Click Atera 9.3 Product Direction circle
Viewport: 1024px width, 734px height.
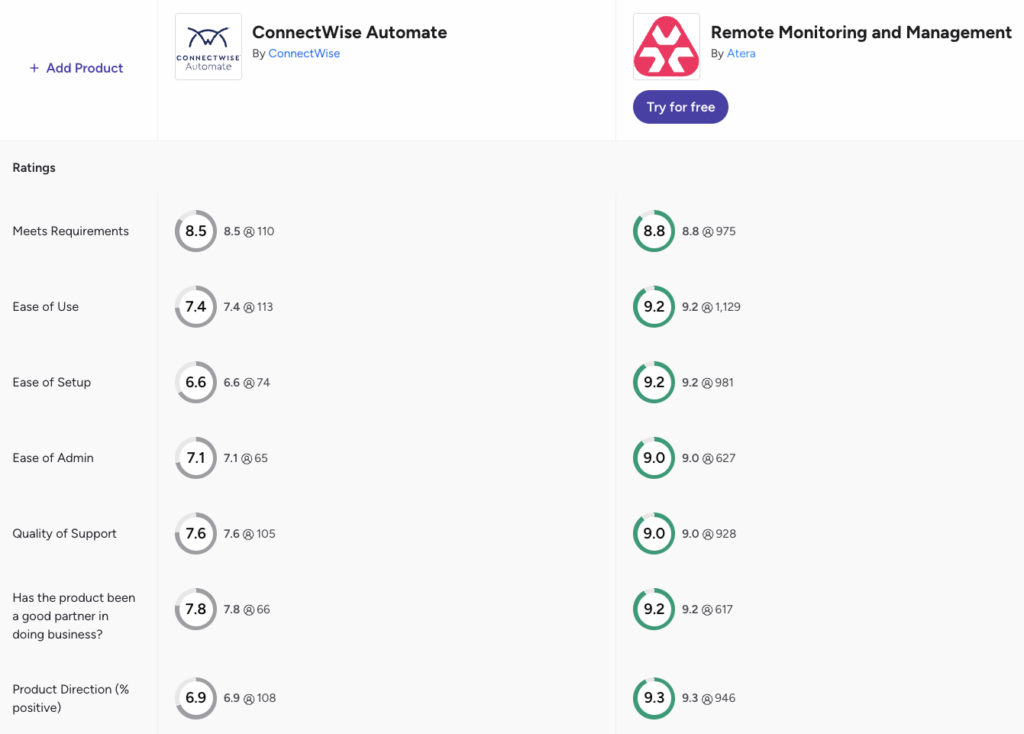pos(654,698)
